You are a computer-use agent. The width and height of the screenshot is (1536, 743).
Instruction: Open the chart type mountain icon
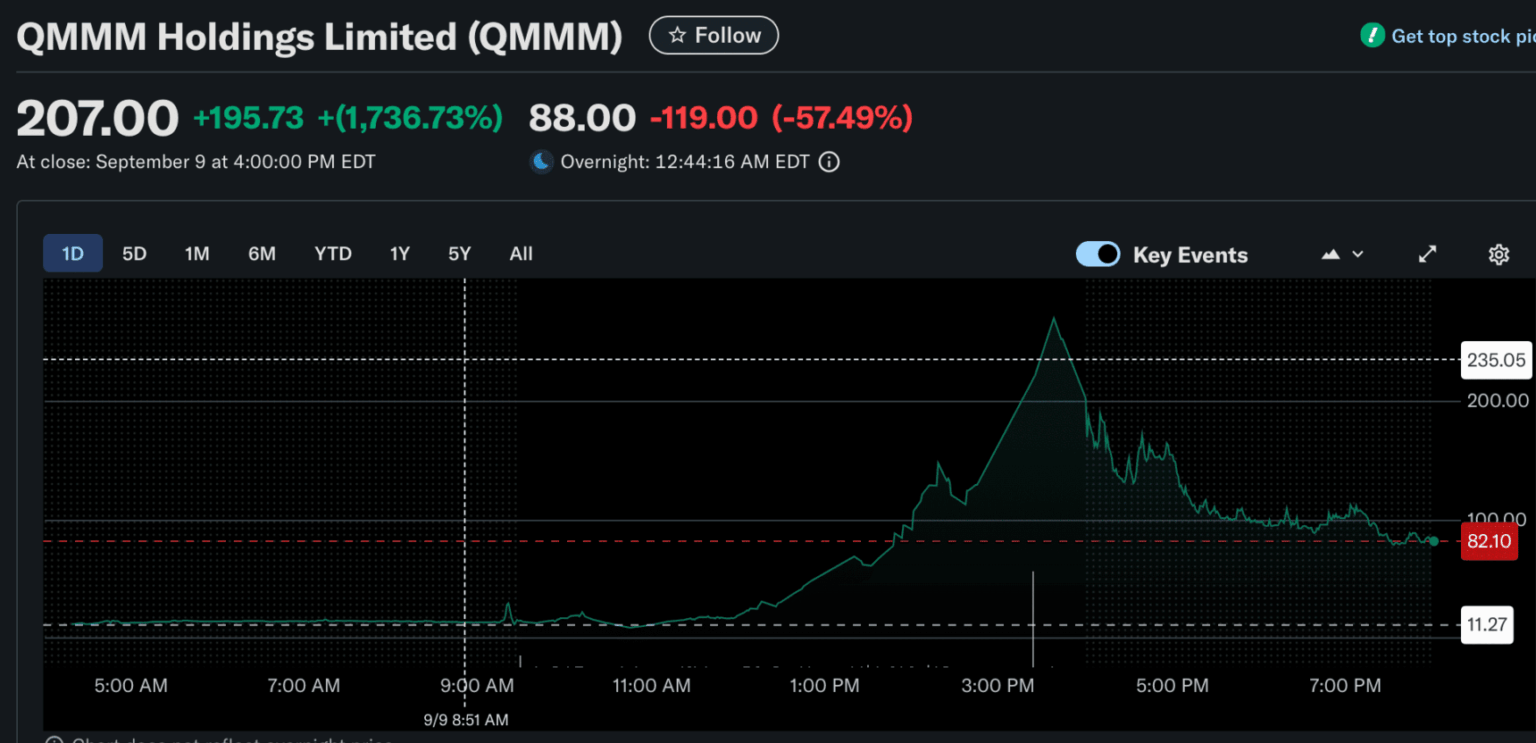click(x=1330, y=254)
